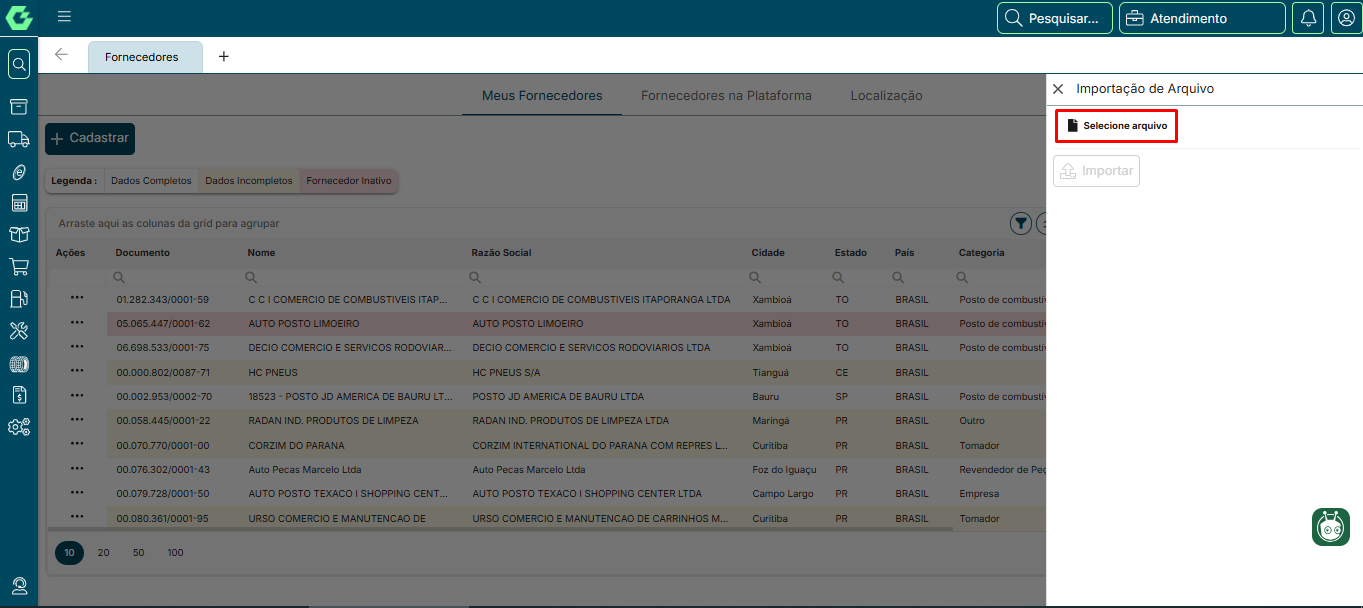The image size is (1363, 608).
Task: Click the Categoria column filter field
Action: coord(998,277)
